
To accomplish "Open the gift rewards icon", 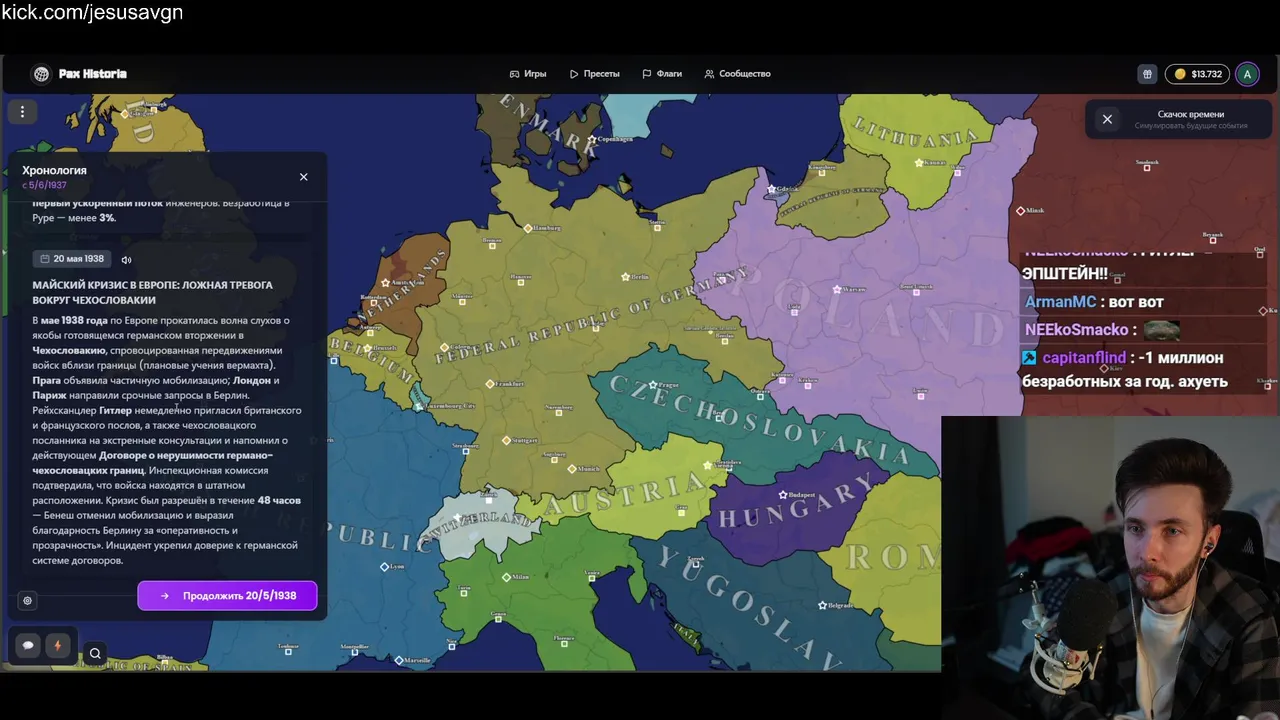I will tap(1147, 74).
